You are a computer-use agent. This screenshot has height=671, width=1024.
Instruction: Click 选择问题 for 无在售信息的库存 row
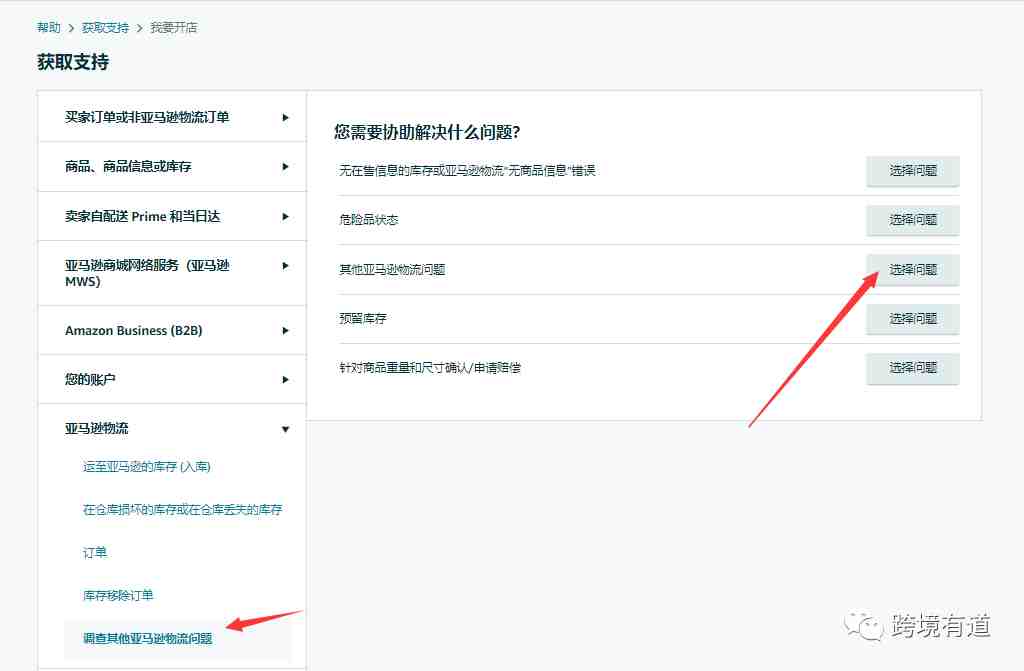[913, 171]
